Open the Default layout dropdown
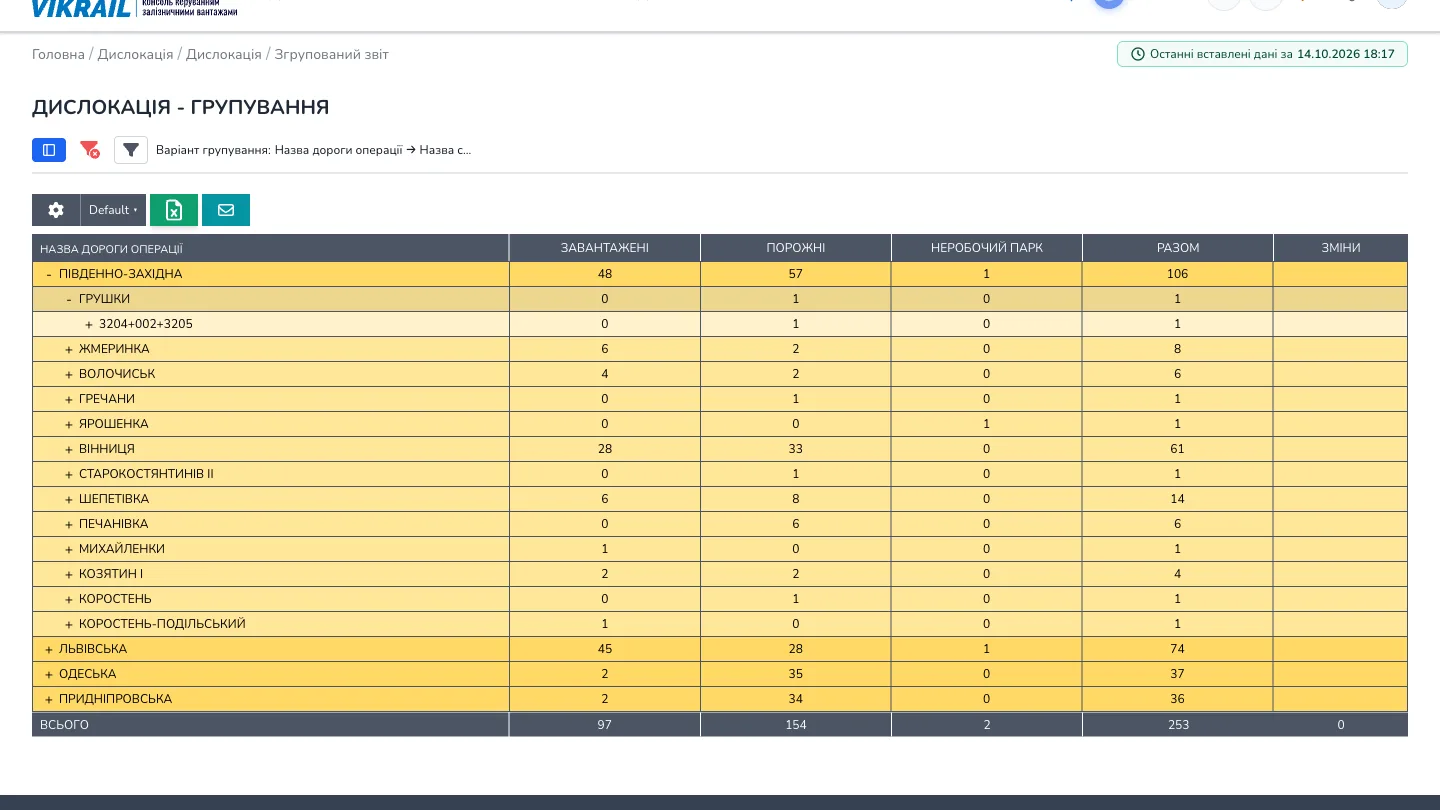 coord(113,210)
